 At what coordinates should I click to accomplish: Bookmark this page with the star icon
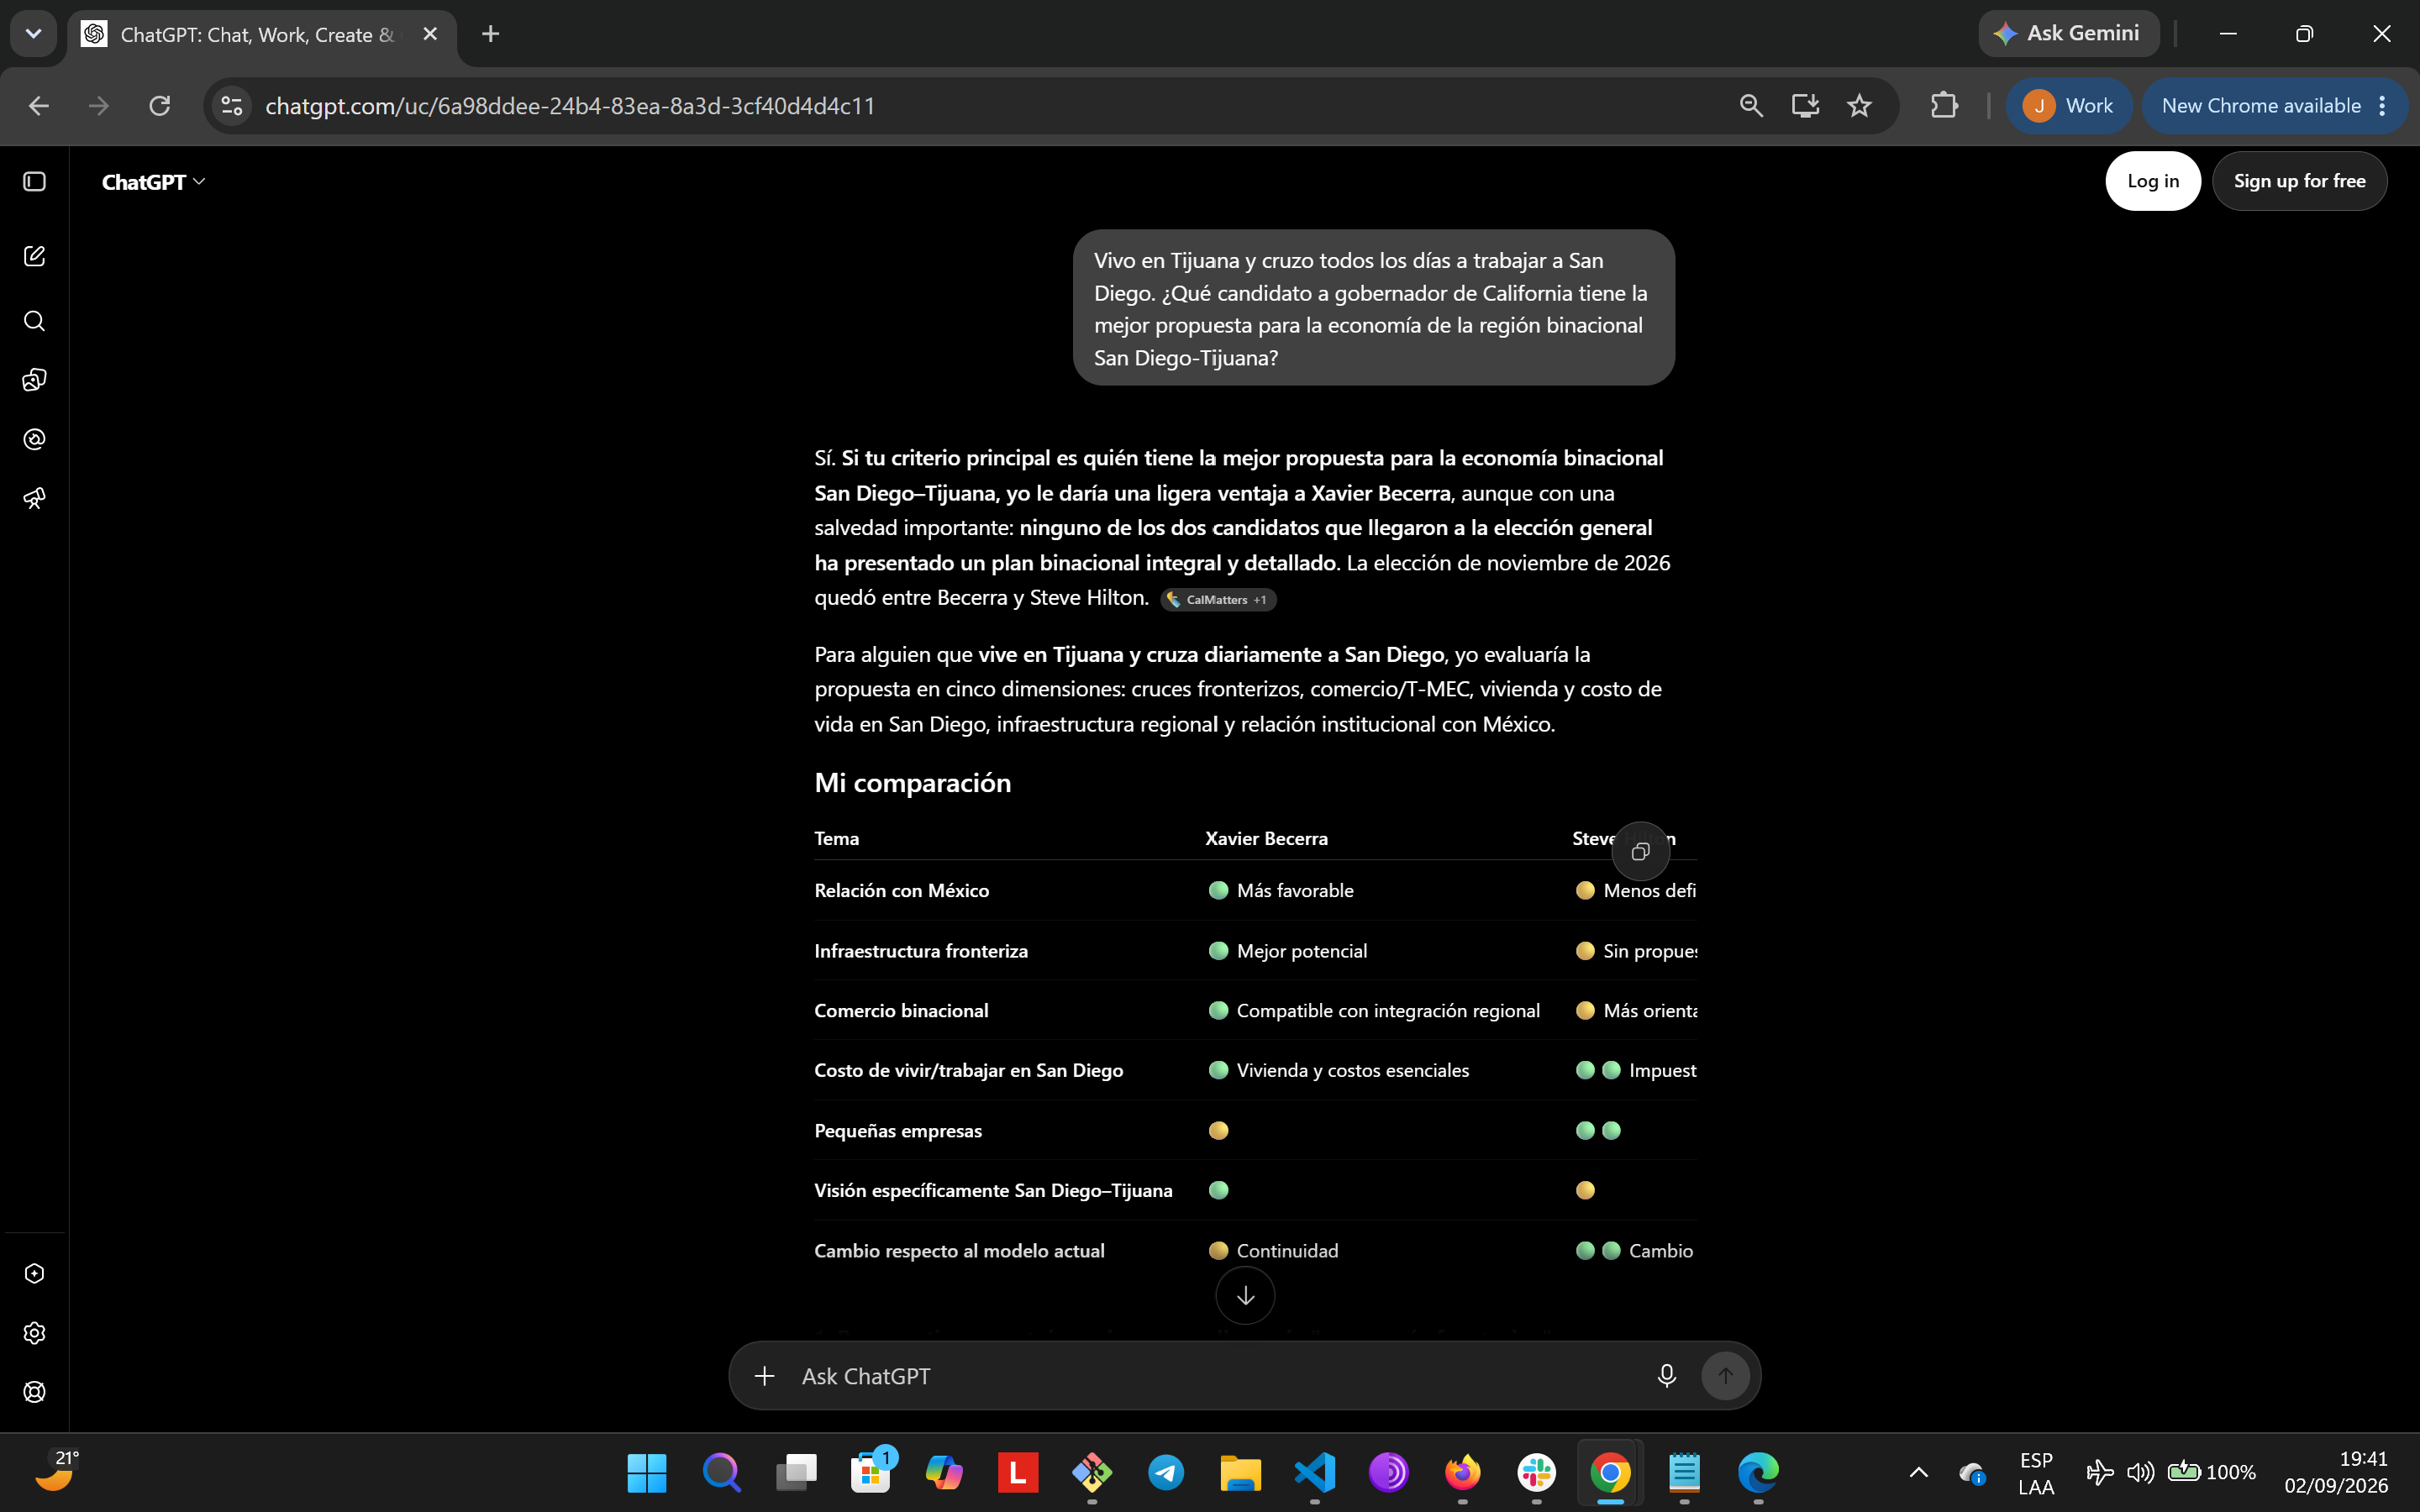[1859, 106]
